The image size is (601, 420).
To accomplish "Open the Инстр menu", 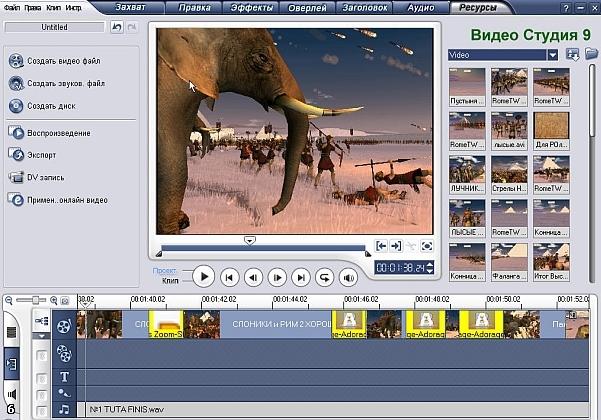I will (73, 7).
